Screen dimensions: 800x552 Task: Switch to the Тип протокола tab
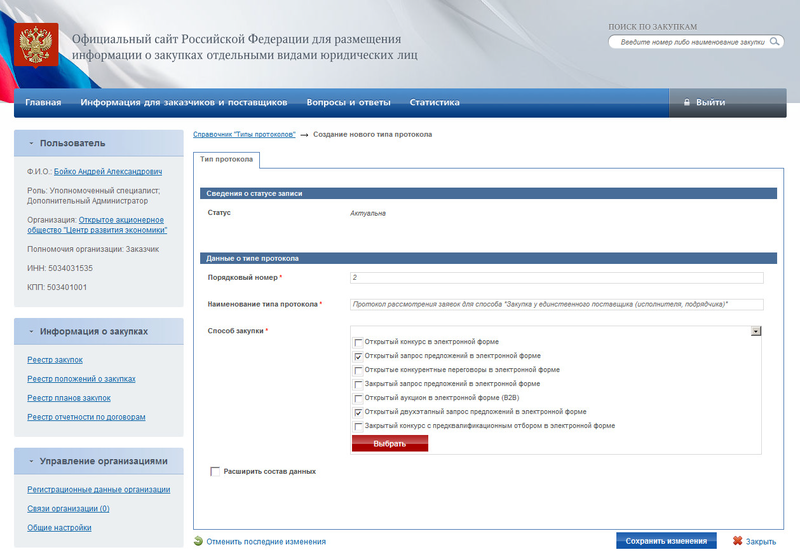228,159
